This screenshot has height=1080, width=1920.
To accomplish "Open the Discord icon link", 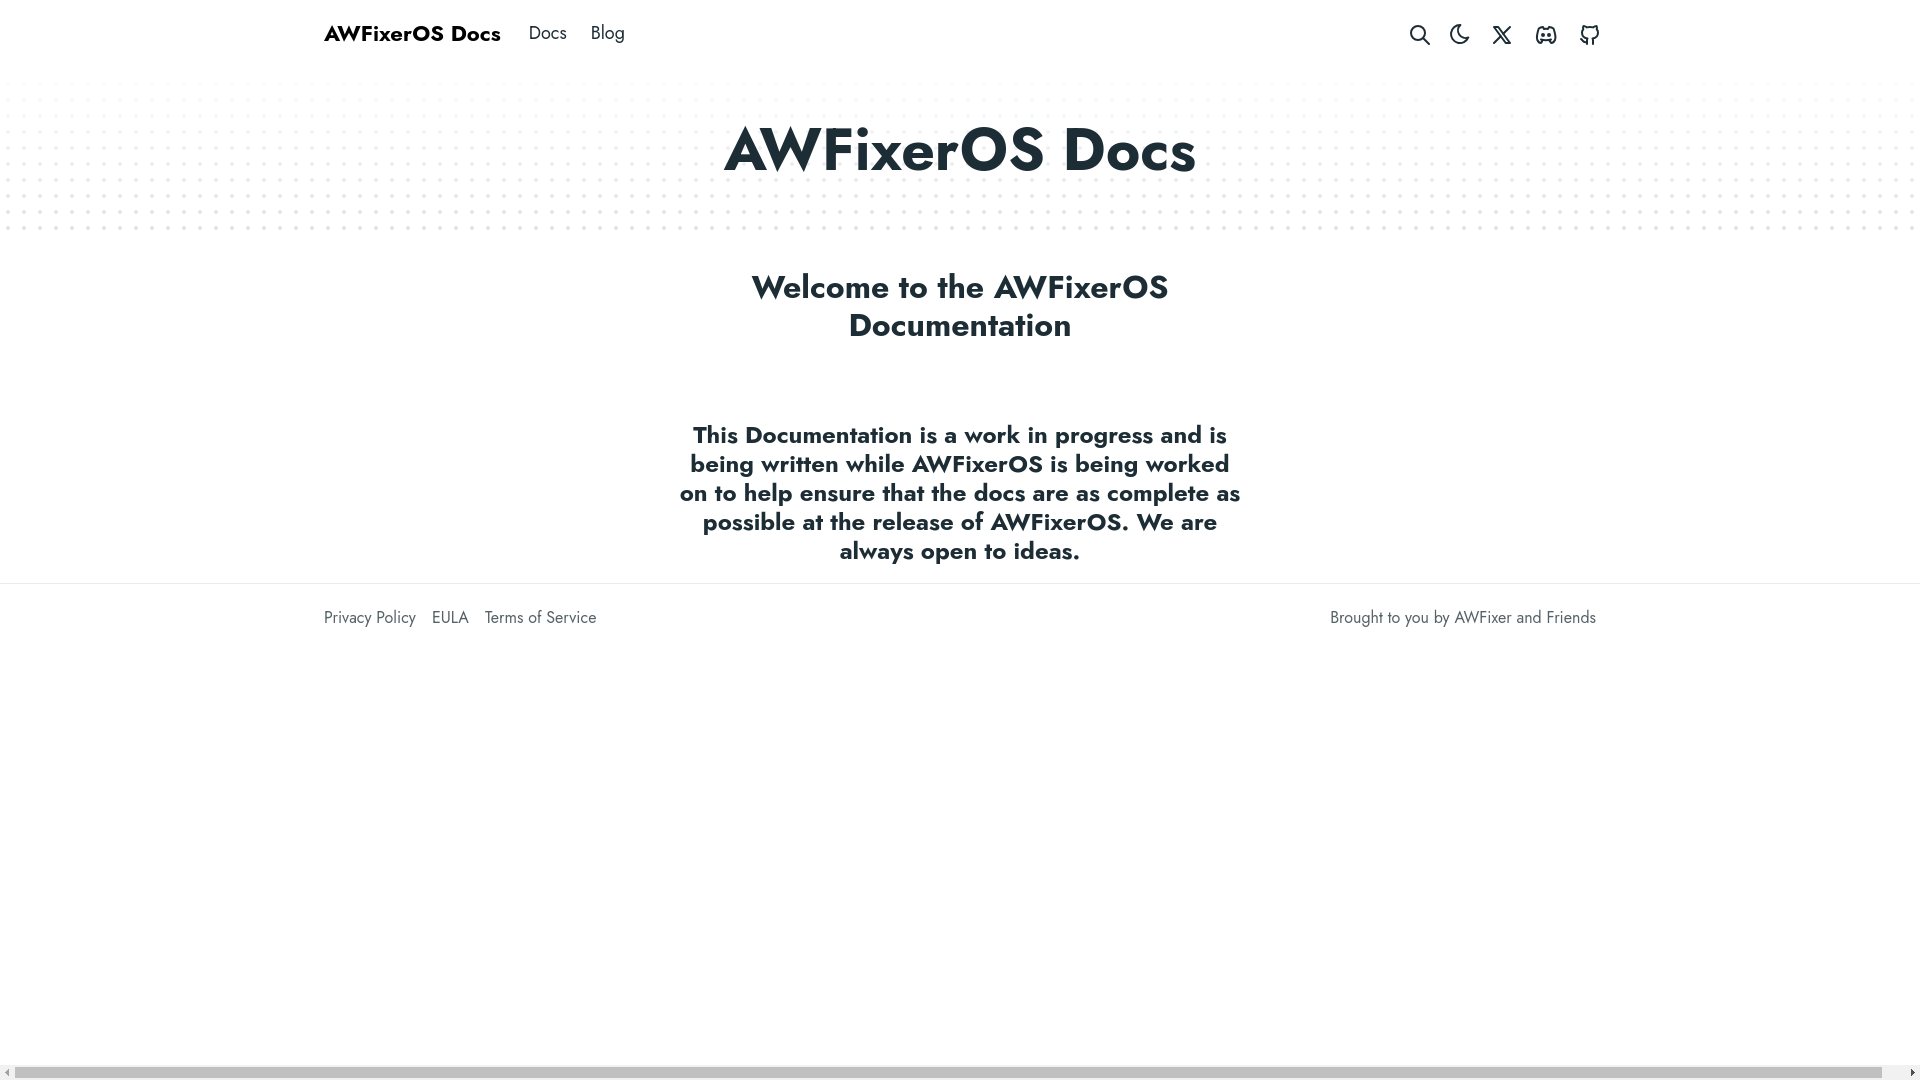I will [x=1546, y=35].
